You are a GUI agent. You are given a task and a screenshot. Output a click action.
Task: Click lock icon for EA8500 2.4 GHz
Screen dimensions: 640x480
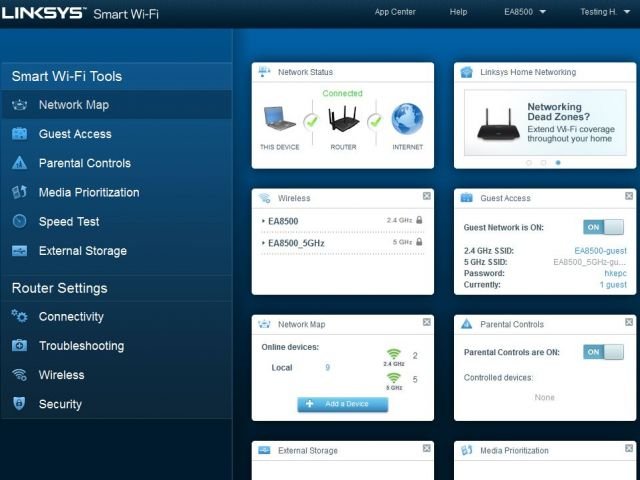click(x=419, y=220)
